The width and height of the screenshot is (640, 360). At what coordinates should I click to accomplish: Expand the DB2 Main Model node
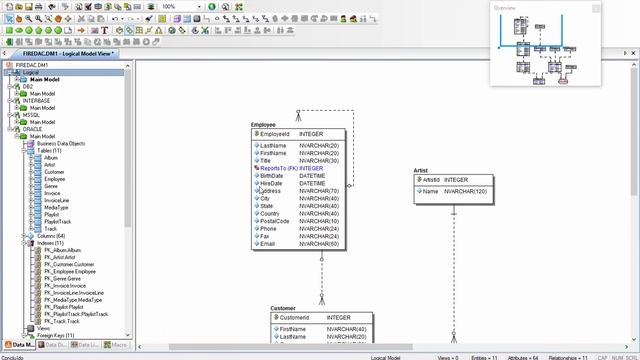[x=17, y=93]
